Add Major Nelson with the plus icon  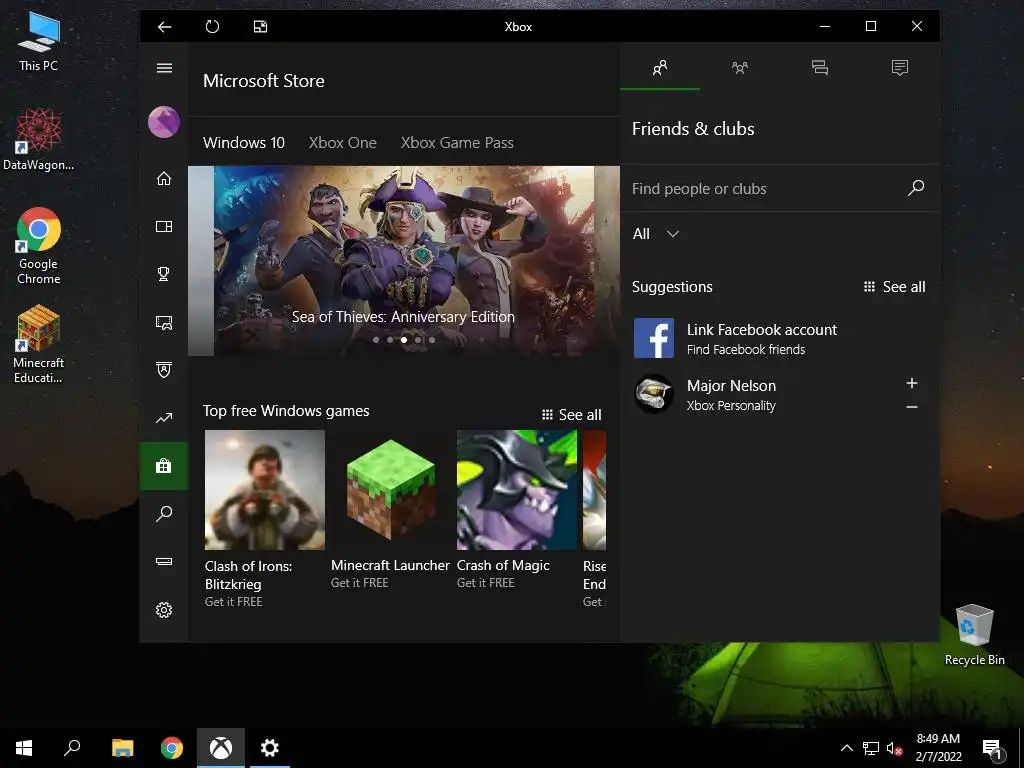[912, 383]
